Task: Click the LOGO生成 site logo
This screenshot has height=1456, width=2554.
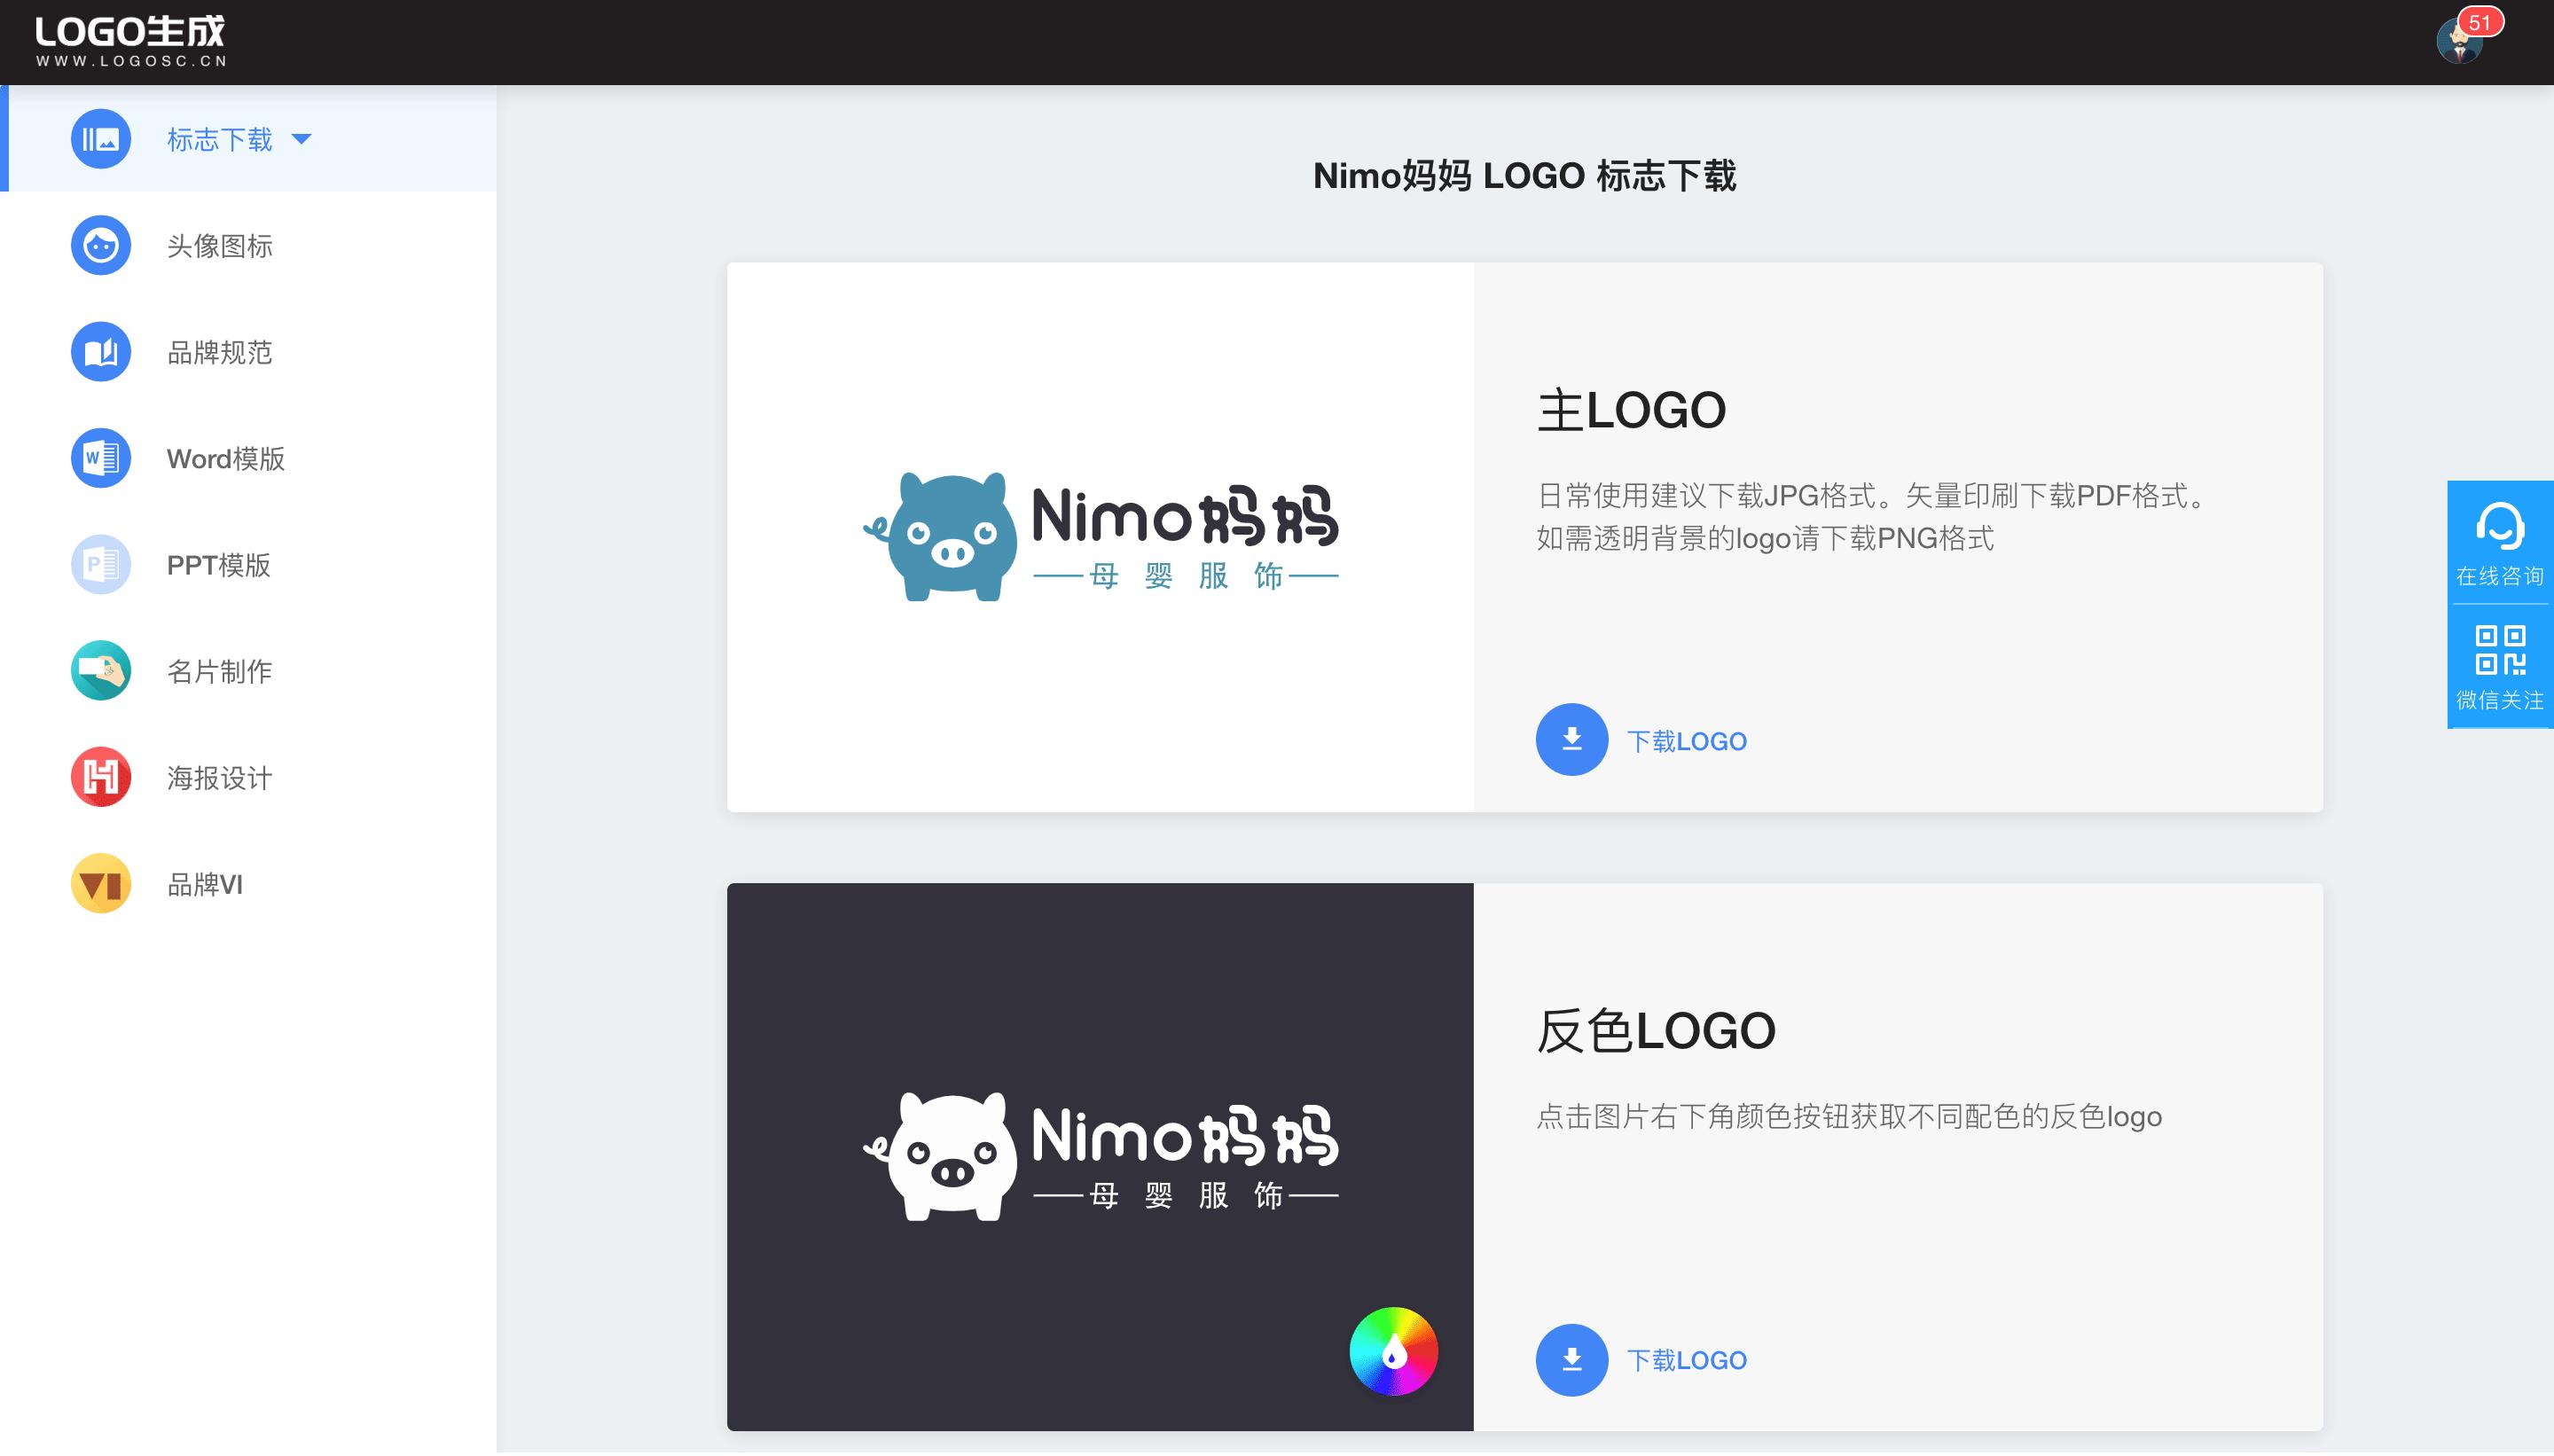Action: click(x=128, y=38)
